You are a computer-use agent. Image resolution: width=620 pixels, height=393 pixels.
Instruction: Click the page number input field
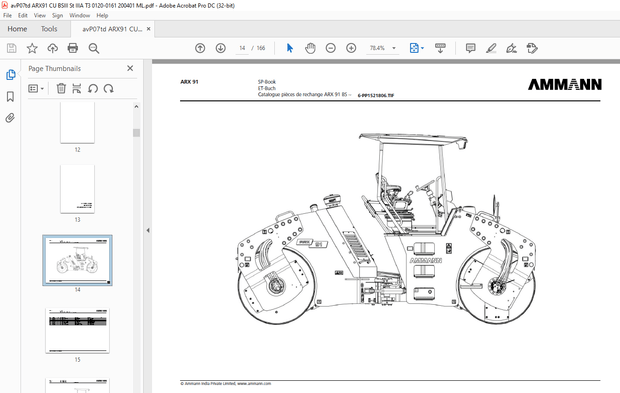pyautogui.click(x=242, y=48)
